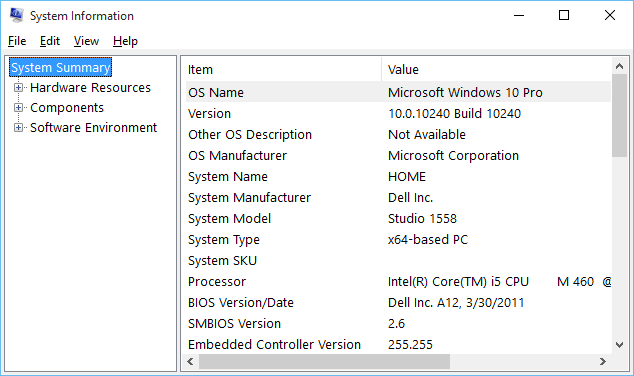Click the 10.0.10240 Build 10240 value
The width and height of the screenshot is (634, 376).
[454, 114]
